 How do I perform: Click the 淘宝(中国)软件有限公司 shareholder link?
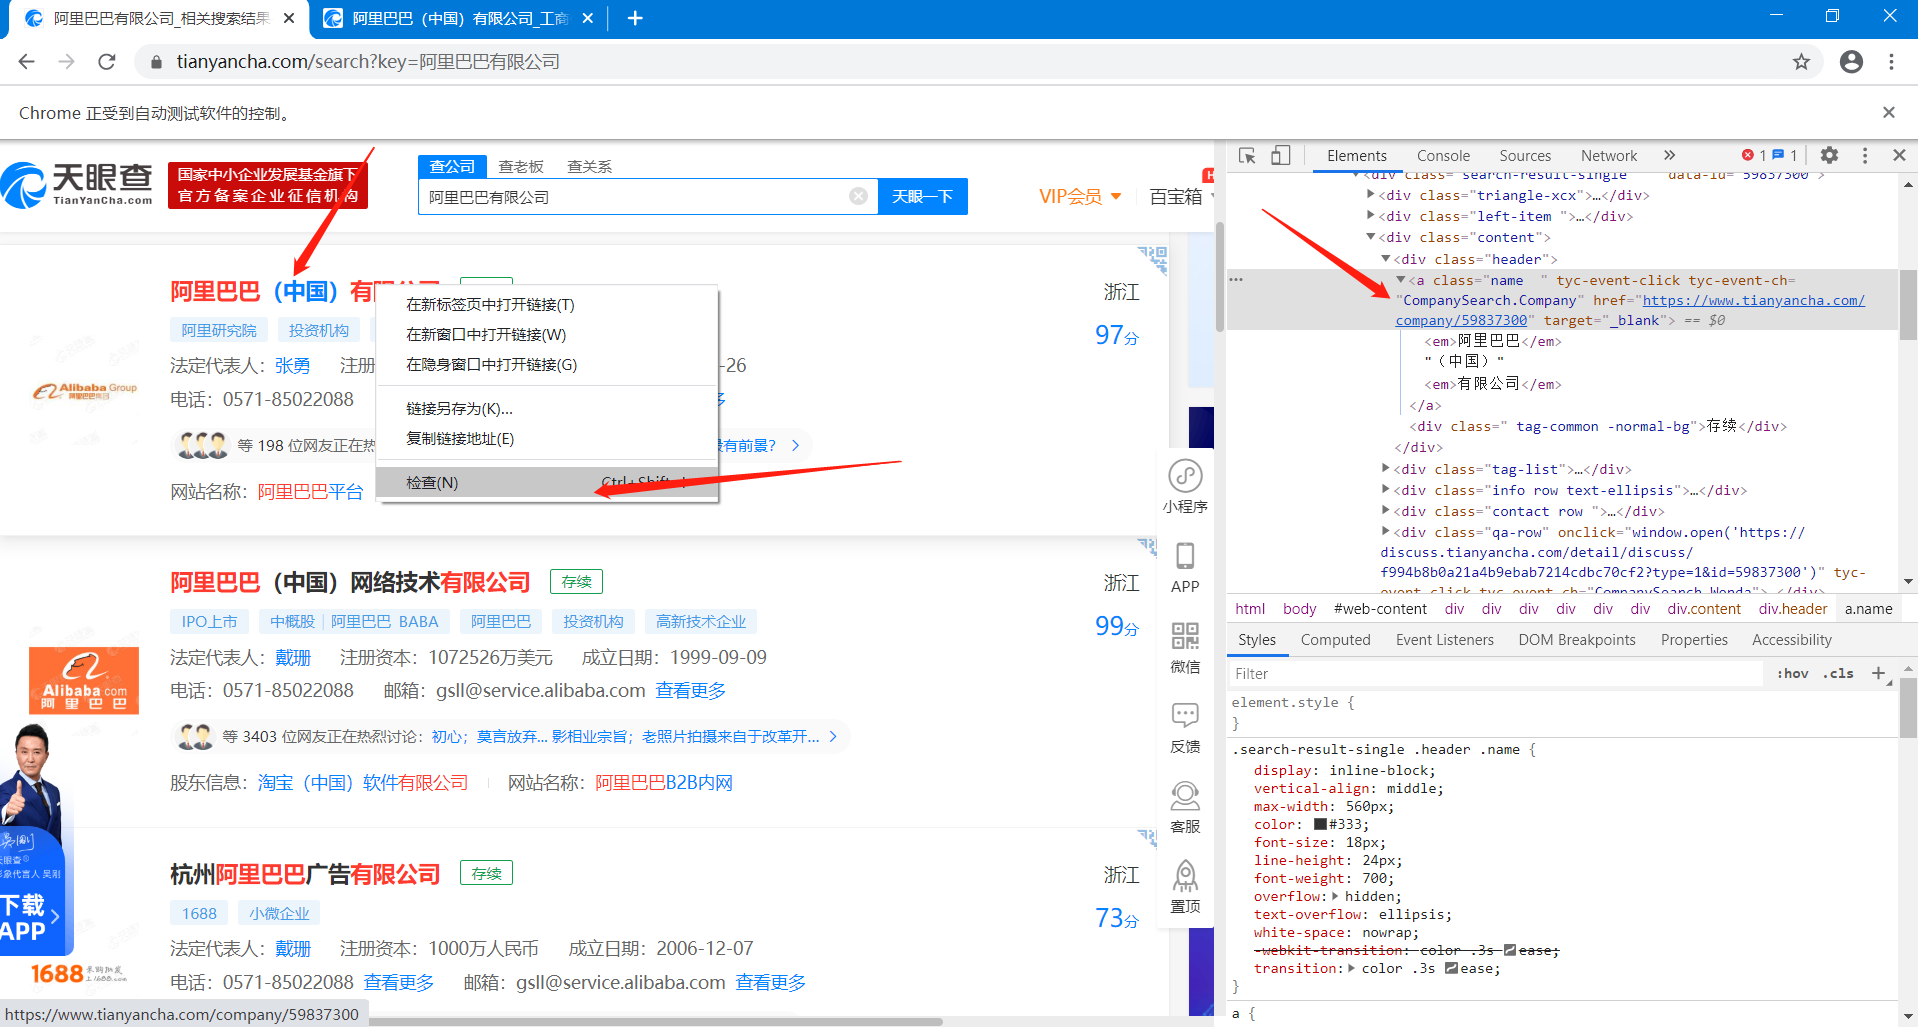click(363, 782)
